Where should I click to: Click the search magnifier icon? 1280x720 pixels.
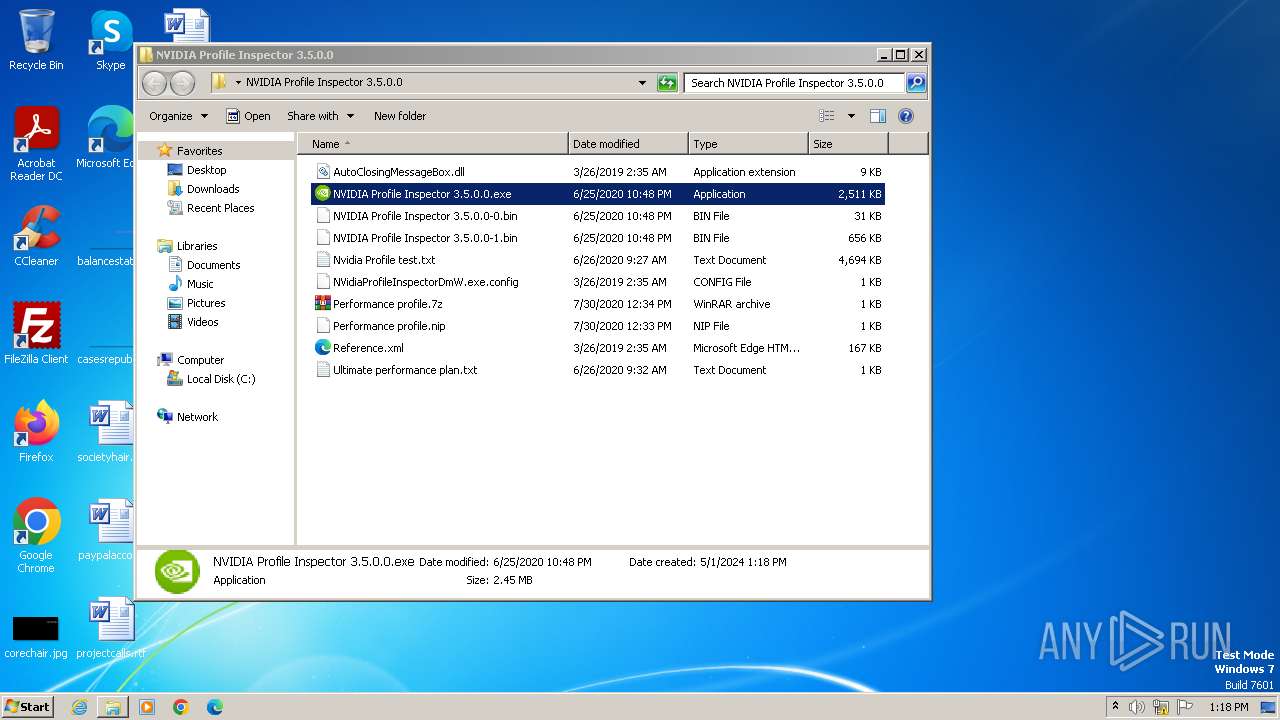pyautogui.click(x=915, y=83)
